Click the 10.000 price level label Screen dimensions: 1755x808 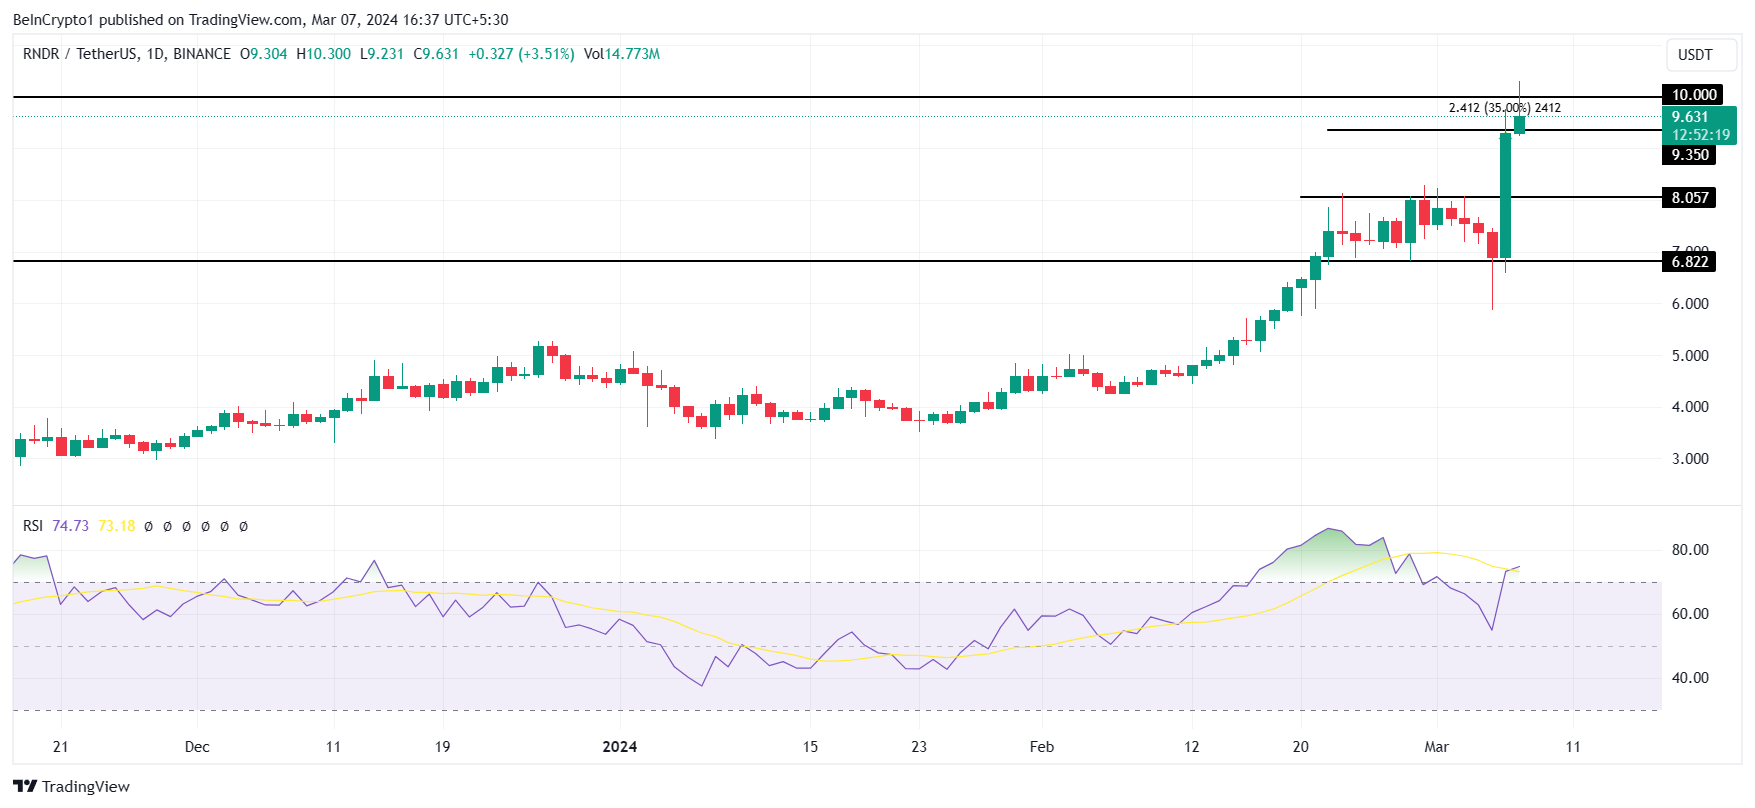[x=1692, y=95]
